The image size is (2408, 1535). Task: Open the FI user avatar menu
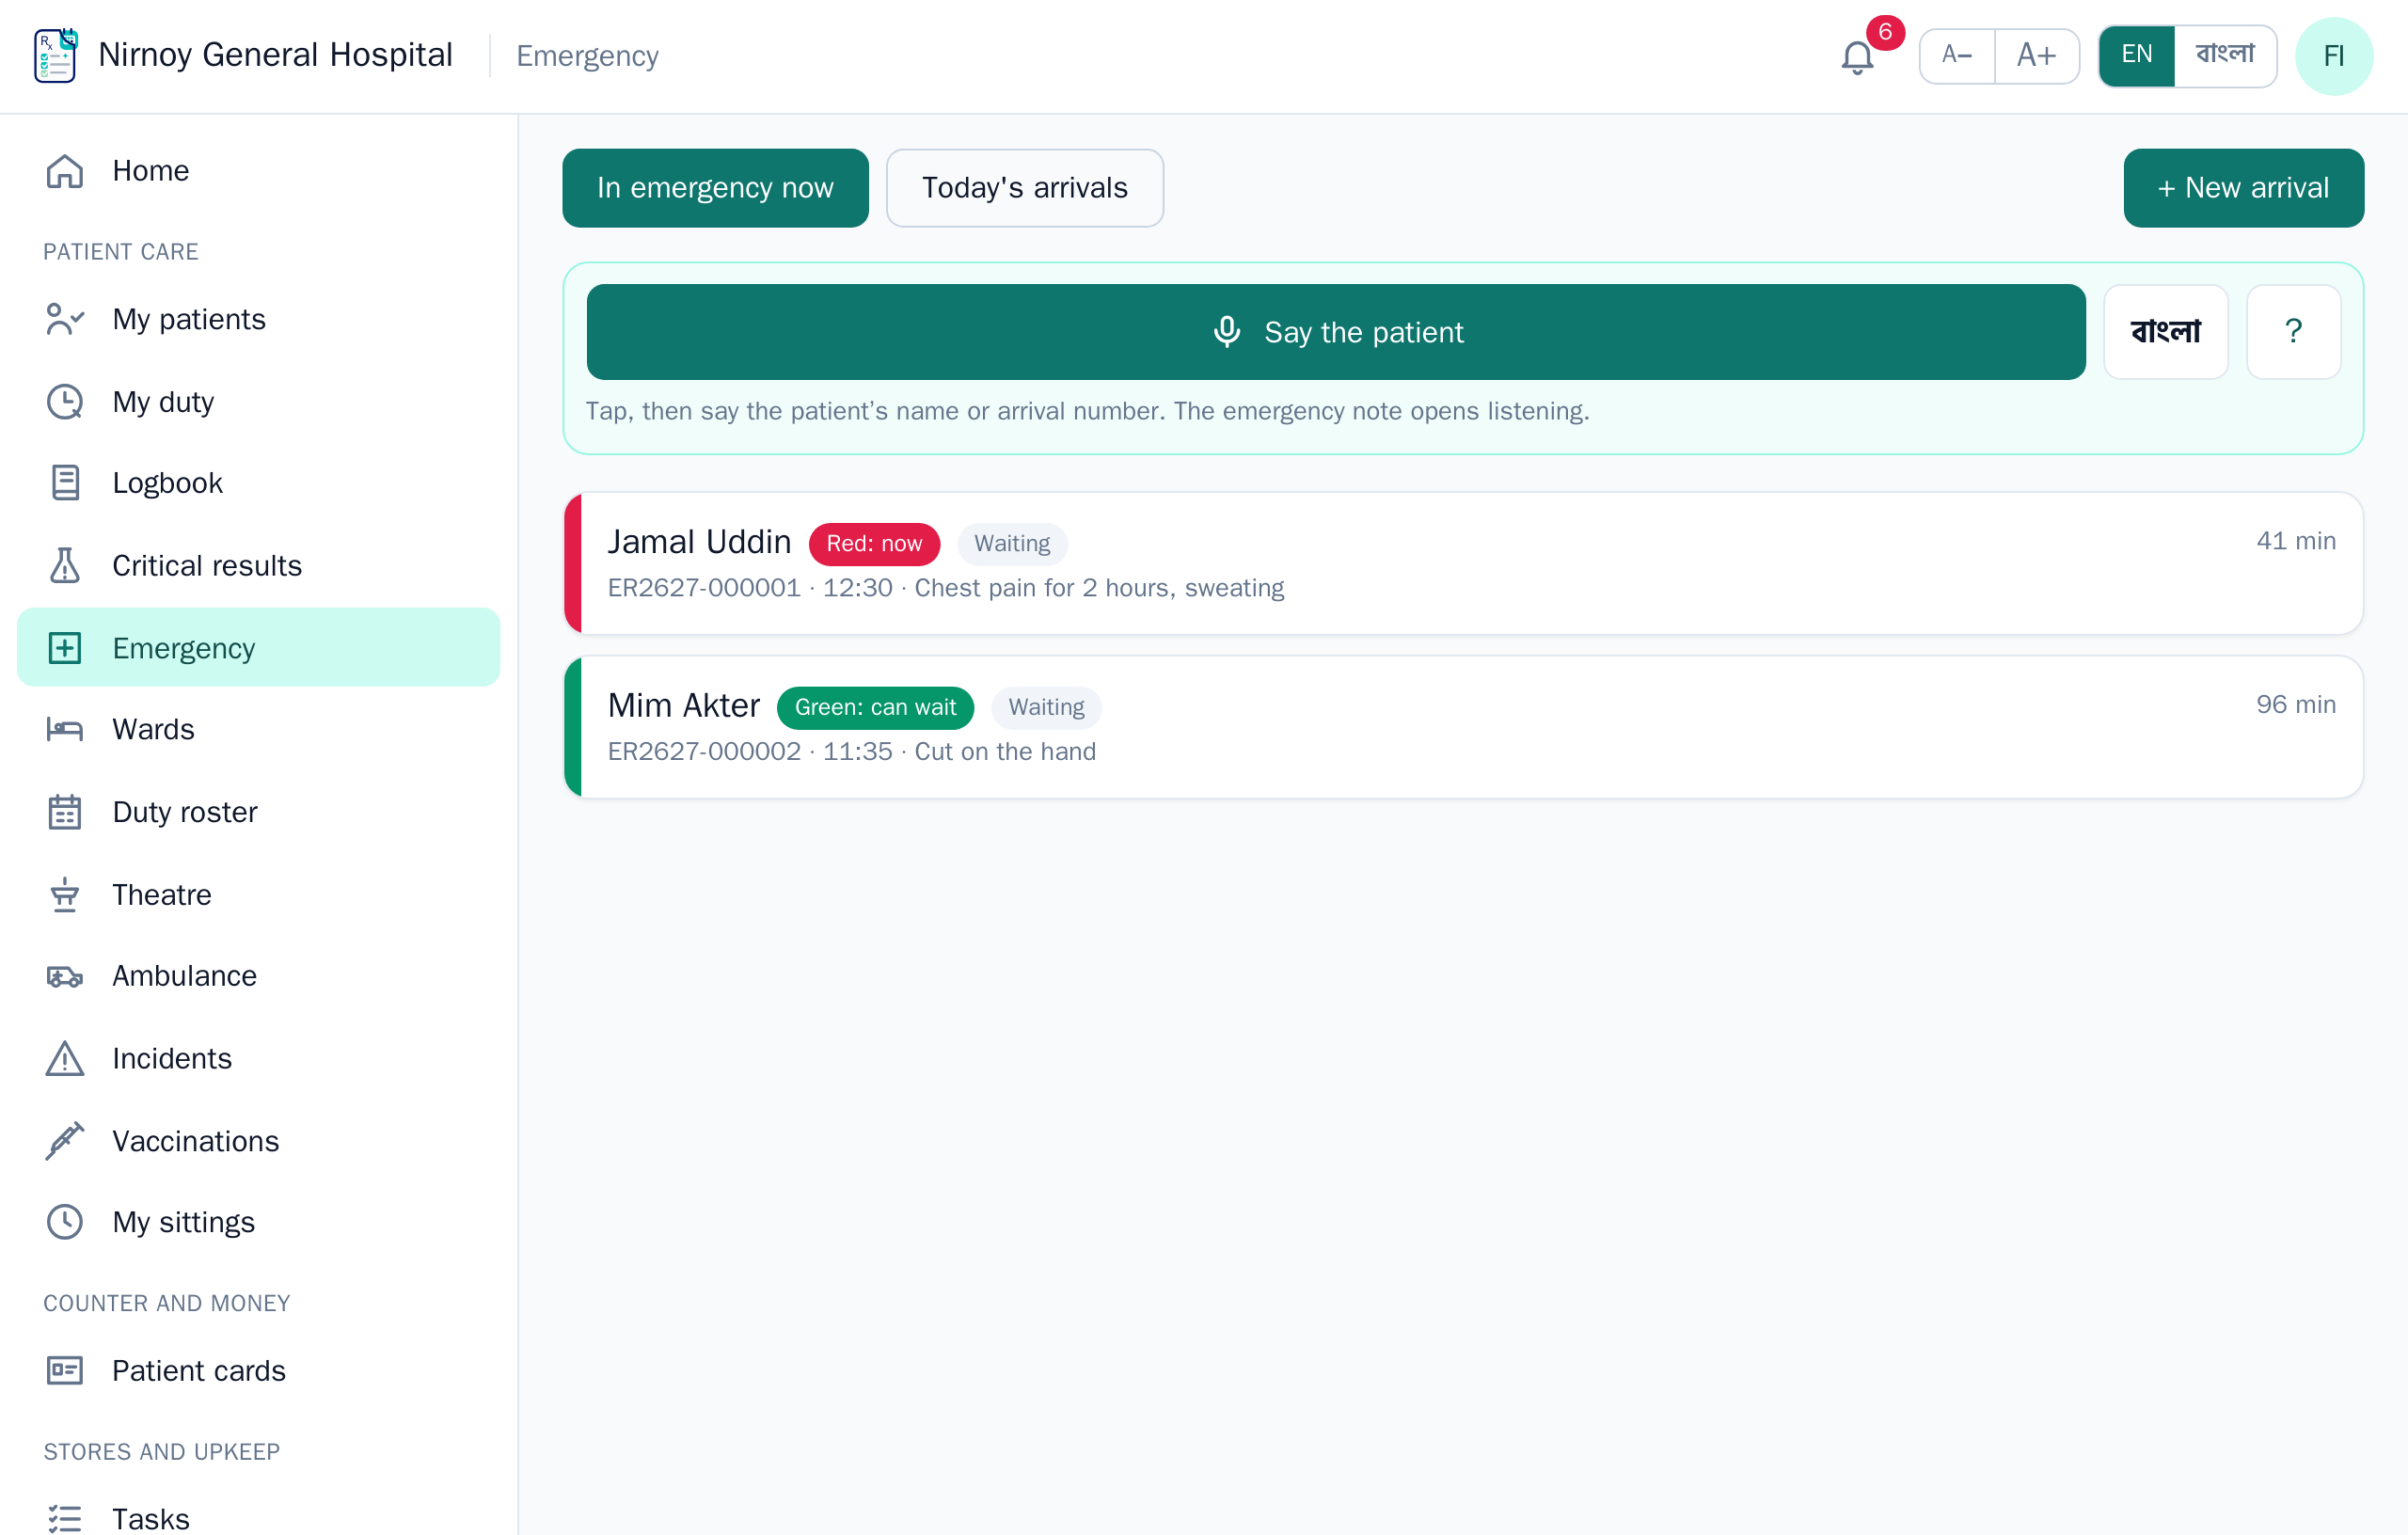click(2333, 56)
